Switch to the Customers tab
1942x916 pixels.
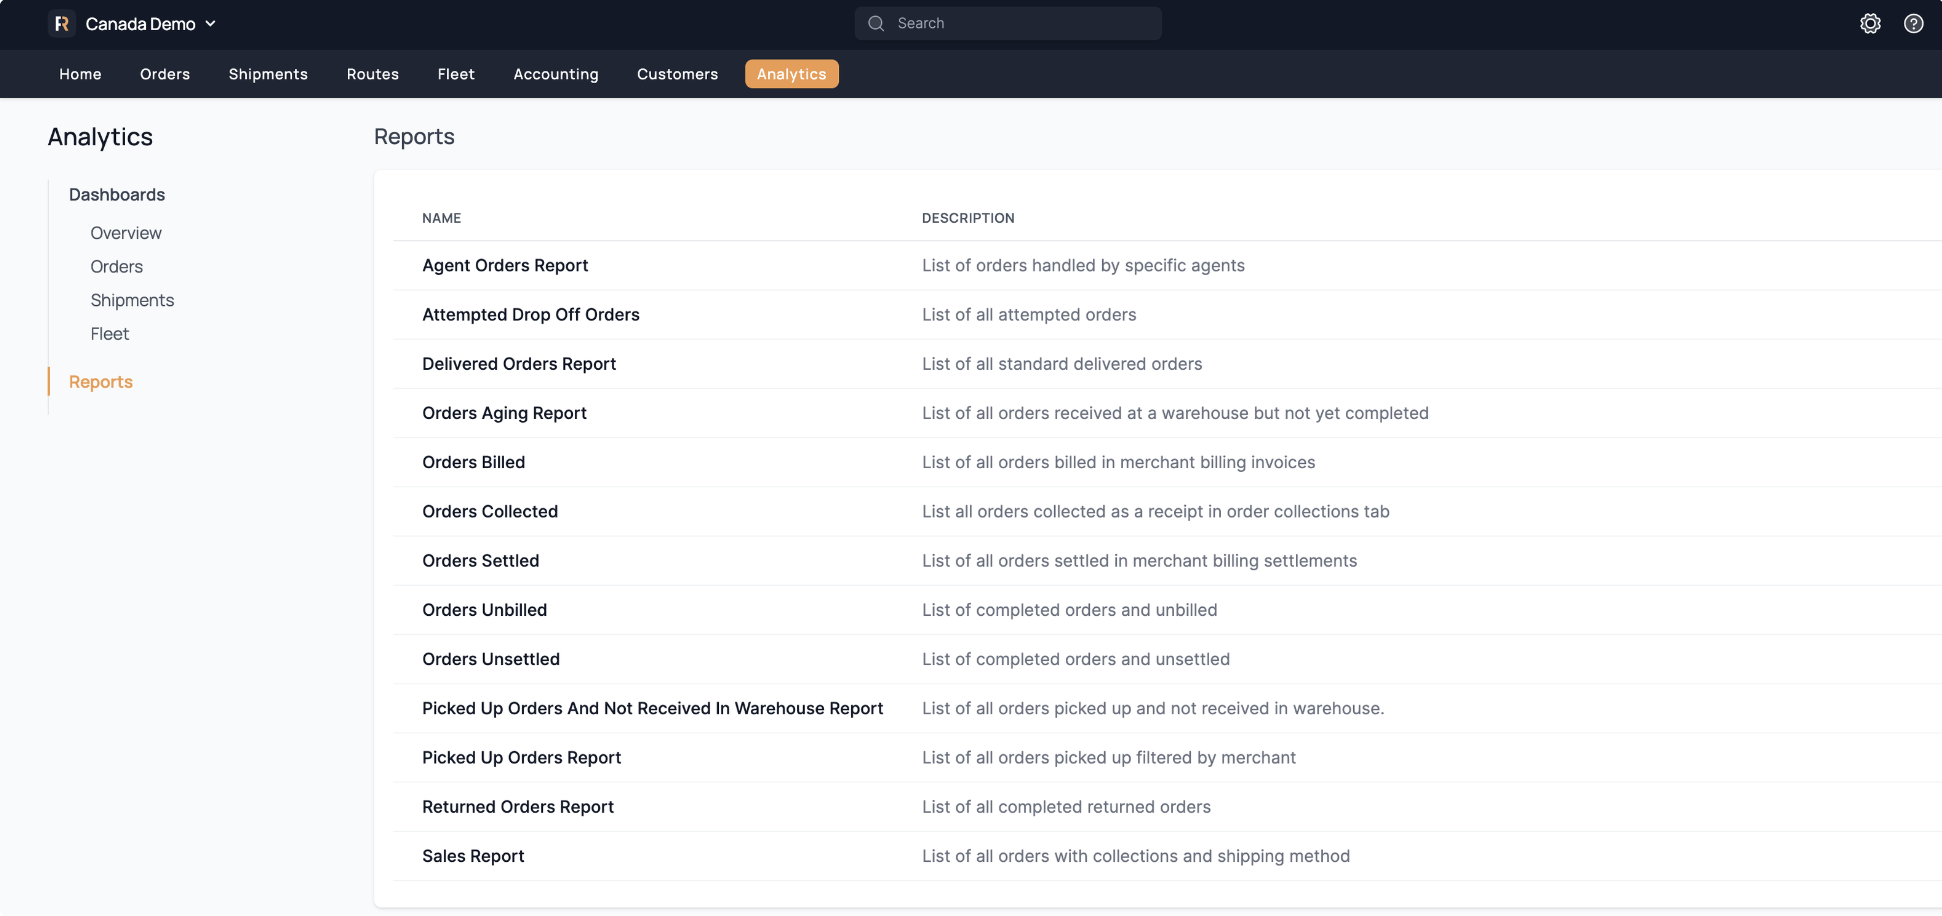click(677, 74)
